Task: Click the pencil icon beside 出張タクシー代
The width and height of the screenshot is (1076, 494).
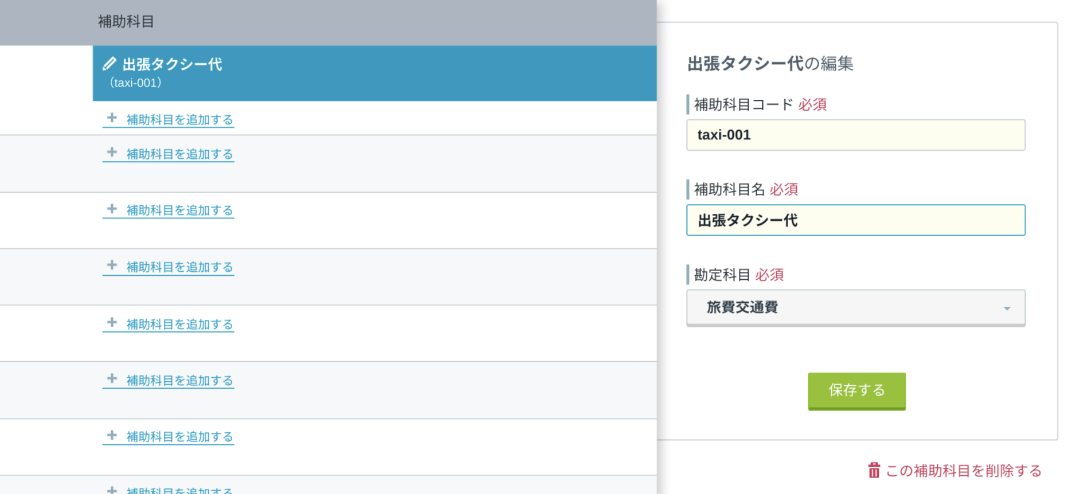Action: click(x=109, y=64)
